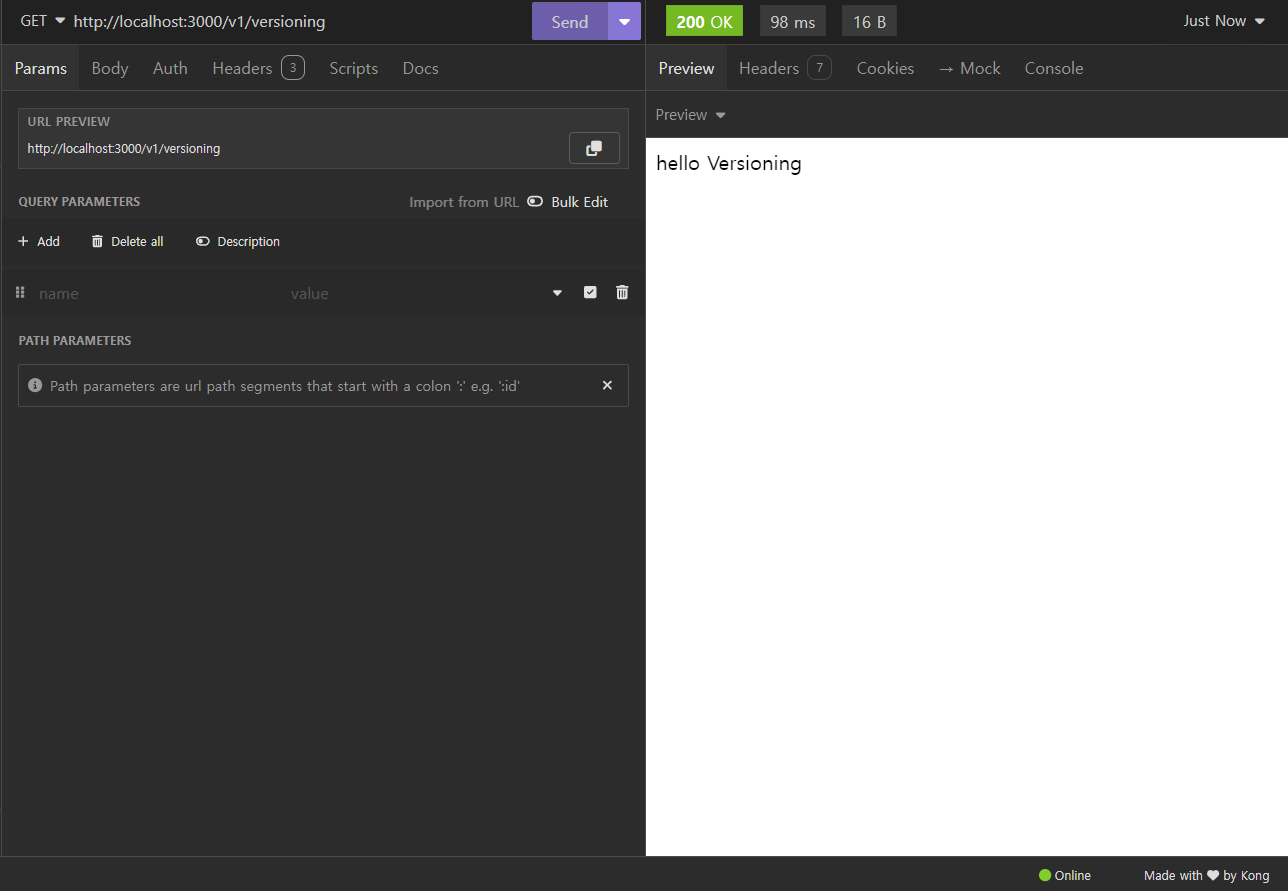Toggle the query parameter enabled checkbox
The width and height of the screenshot is (1288, 891).
[590, 291]
